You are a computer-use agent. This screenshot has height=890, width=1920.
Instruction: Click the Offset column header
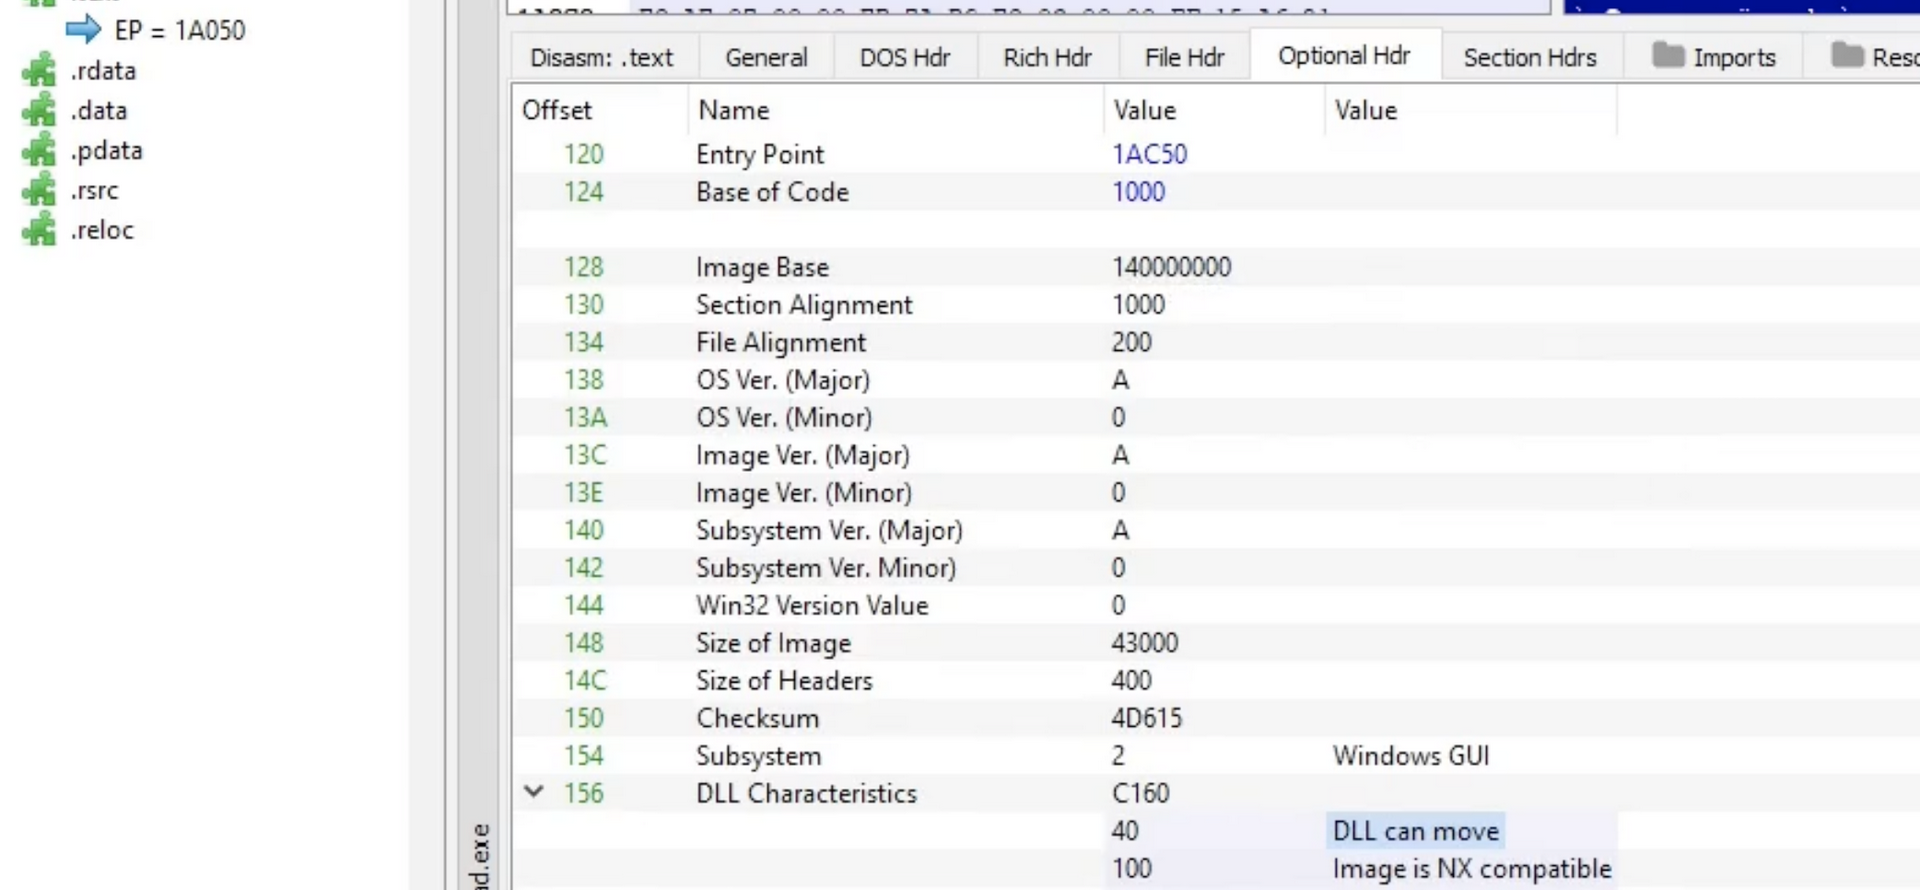coord(557,110)
